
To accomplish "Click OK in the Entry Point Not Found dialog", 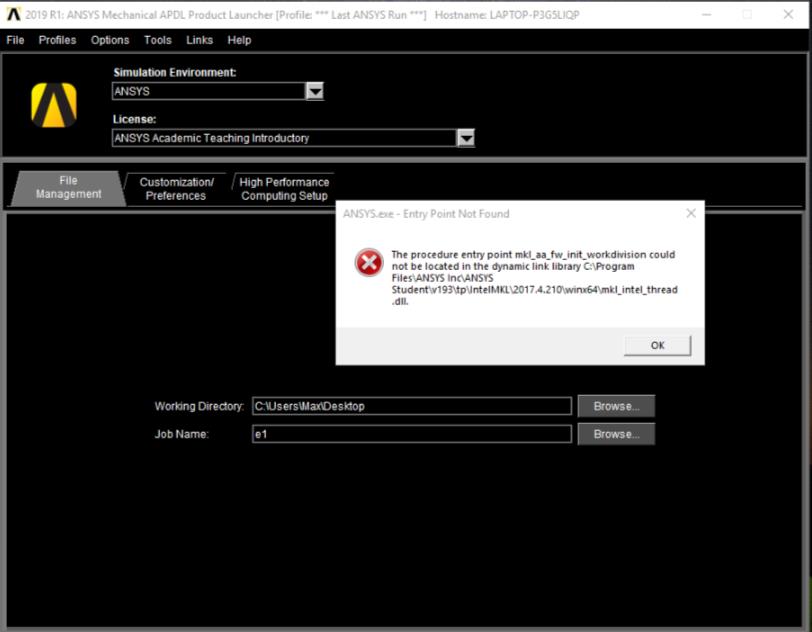I will coord(657,346).
